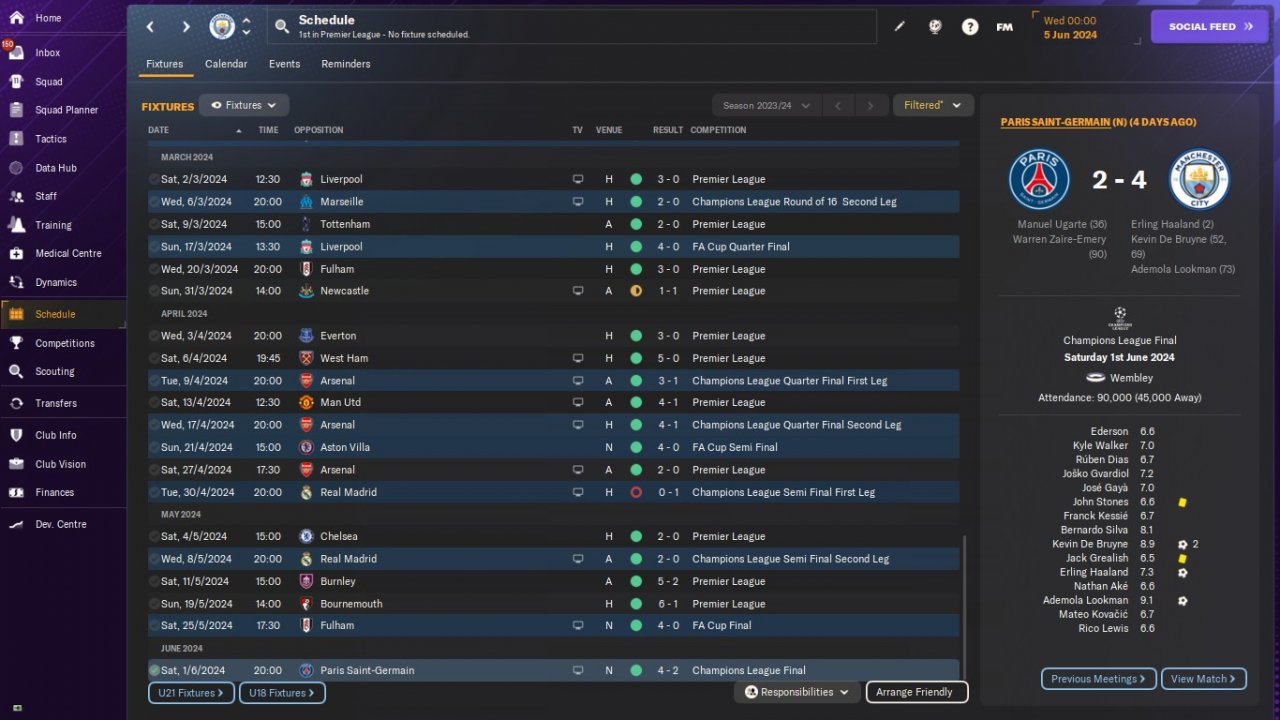Click the 5 Jun 2024 date display

pyautogui.click(x=1070, y=35)
